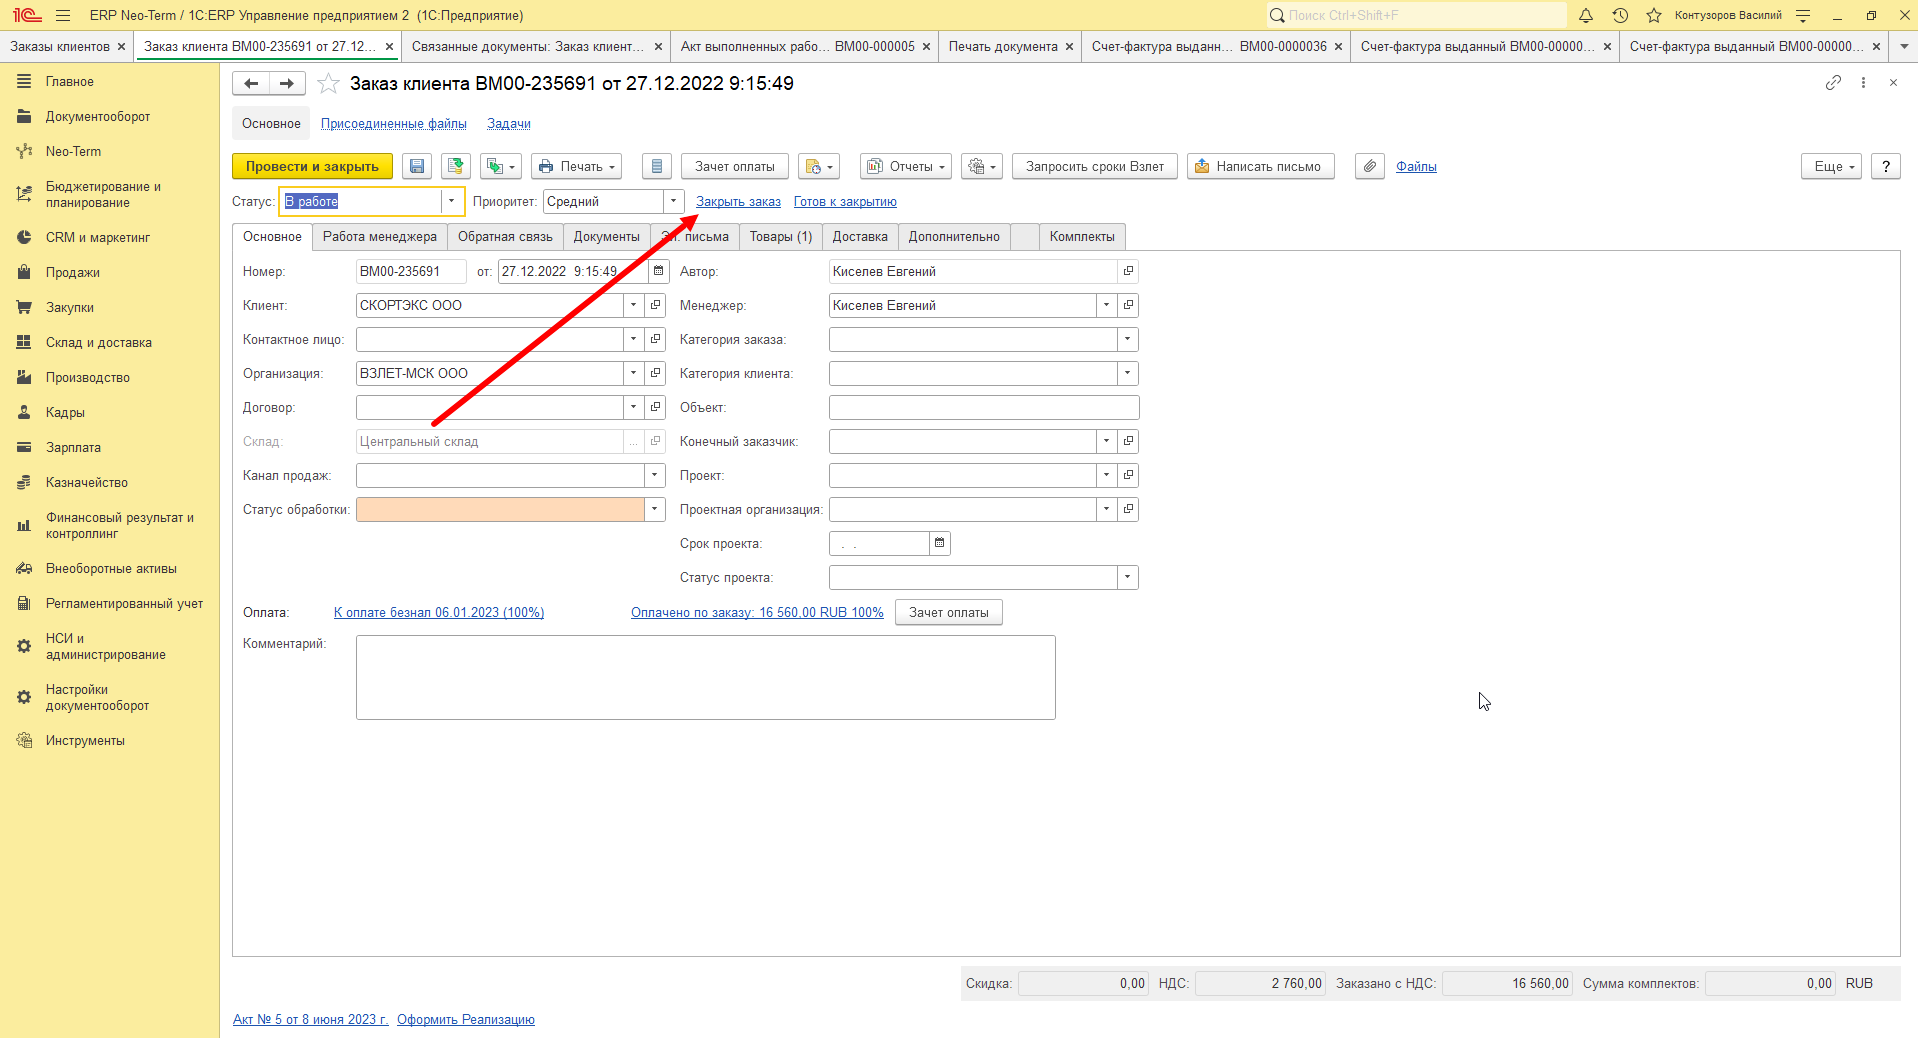
Task: Open the Клиент record card icon
Action: [655, 305]
